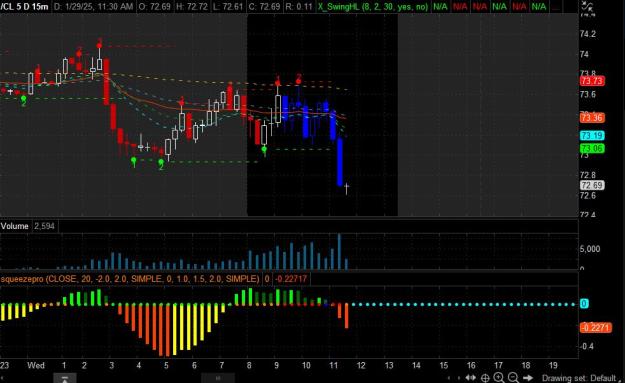The image size is (625, 383).
Task: Click the Wed label on time axis
Action: (x=35, y=365)
